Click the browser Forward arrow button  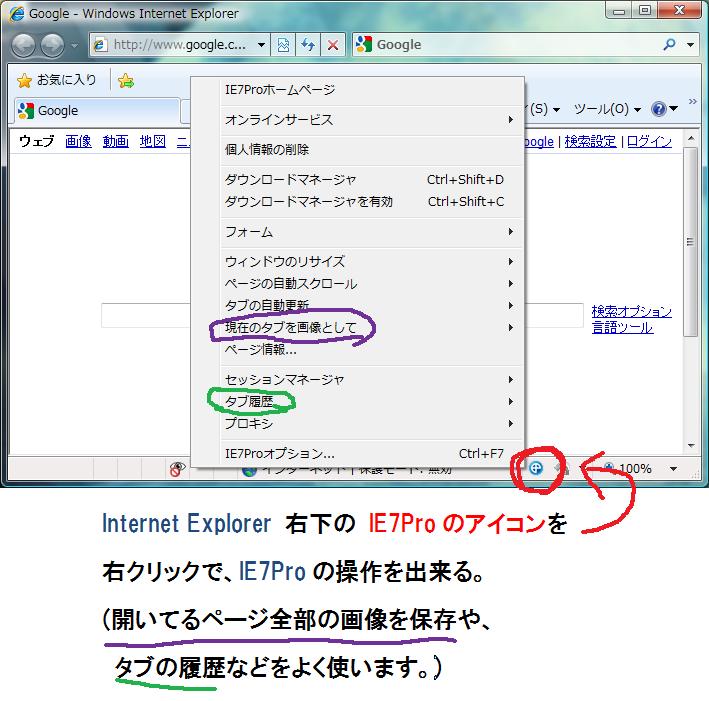[x=52, y=45]
